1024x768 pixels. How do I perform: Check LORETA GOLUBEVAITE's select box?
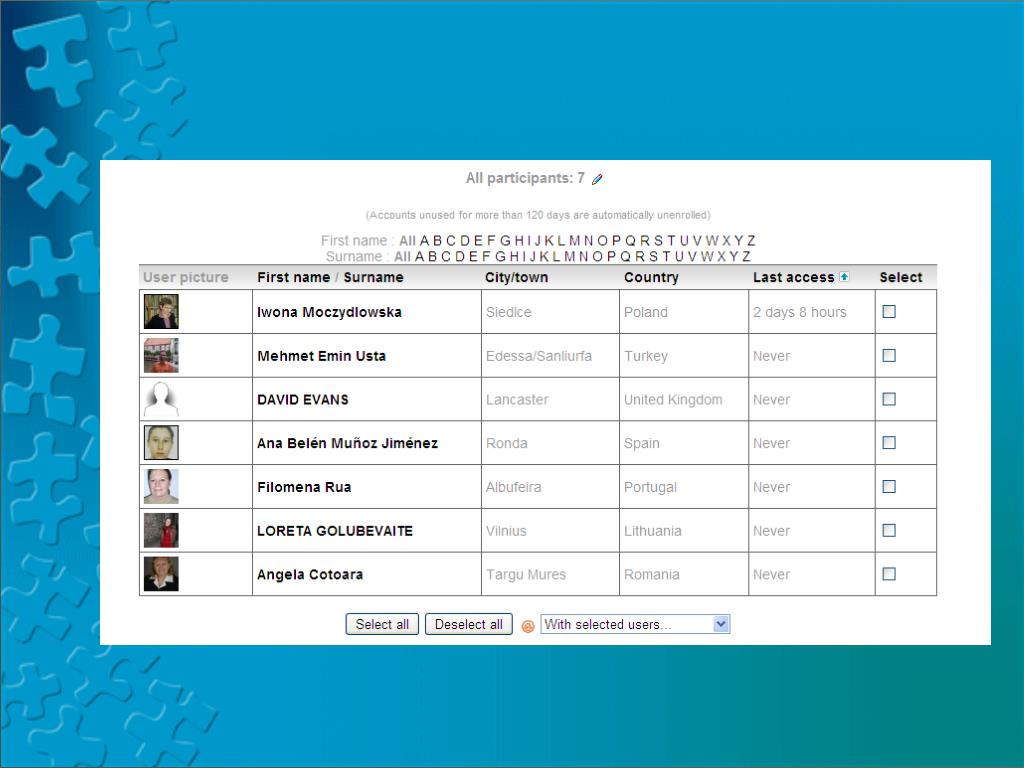[x=889, y=530]
